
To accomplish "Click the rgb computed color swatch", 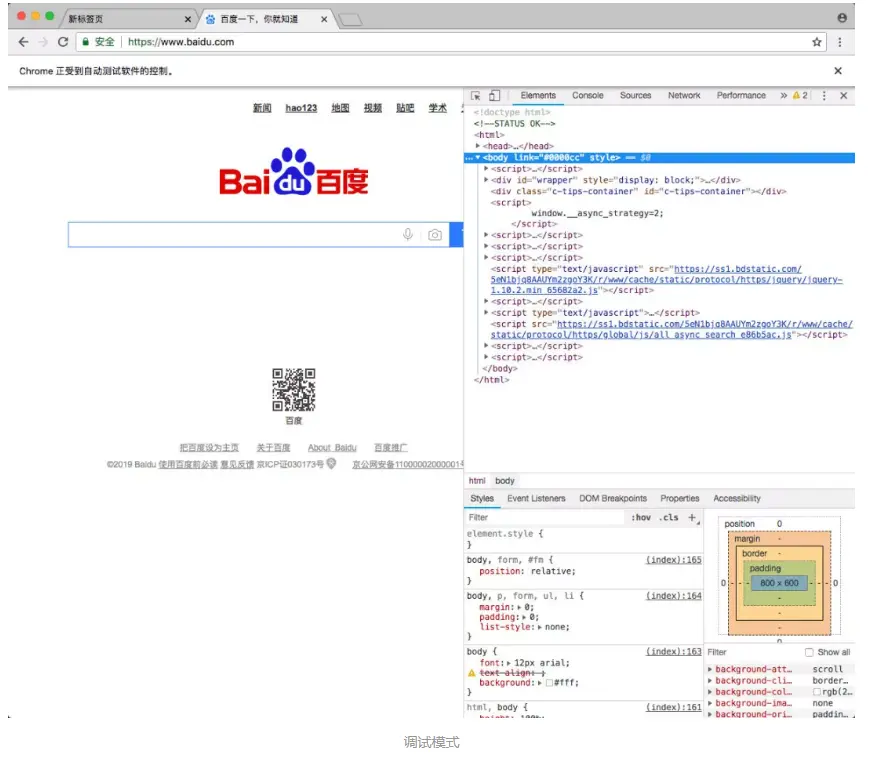I will [x=816, y=692].
